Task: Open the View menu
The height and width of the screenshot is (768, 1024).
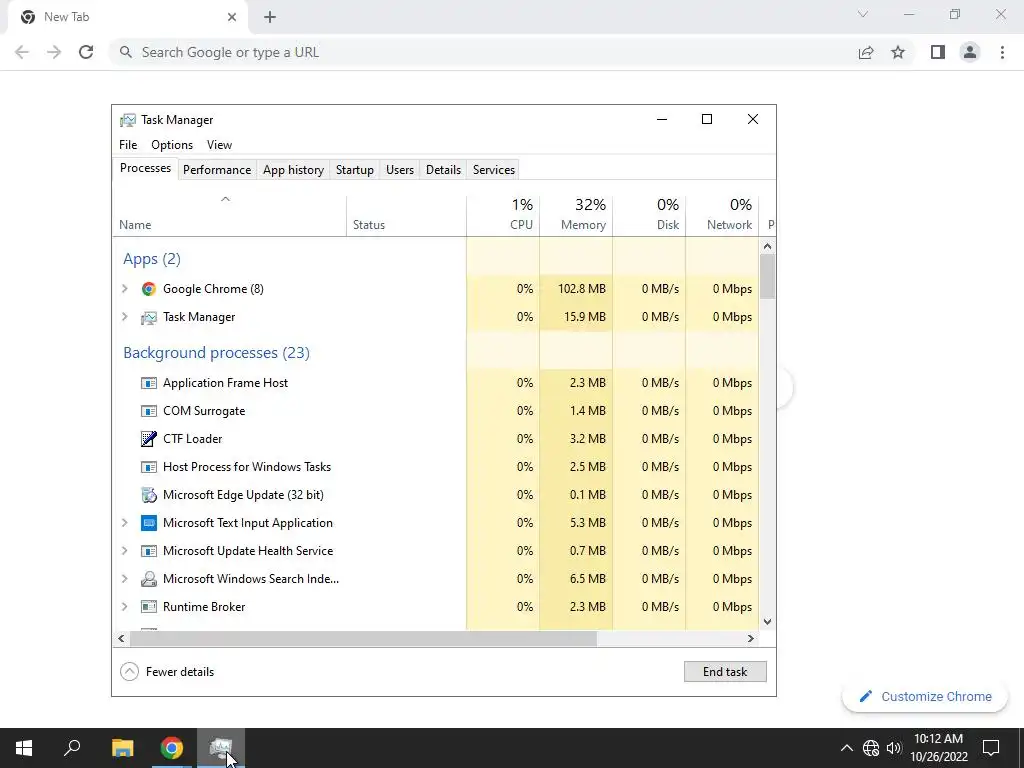Action: tap(219, 145)
